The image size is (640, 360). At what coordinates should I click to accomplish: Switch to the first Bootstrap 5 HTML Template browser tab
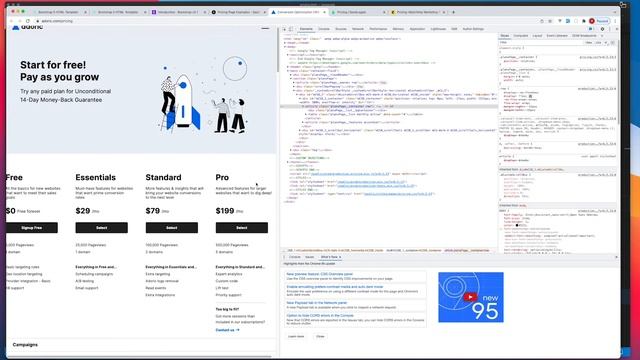tap(59, 12)
